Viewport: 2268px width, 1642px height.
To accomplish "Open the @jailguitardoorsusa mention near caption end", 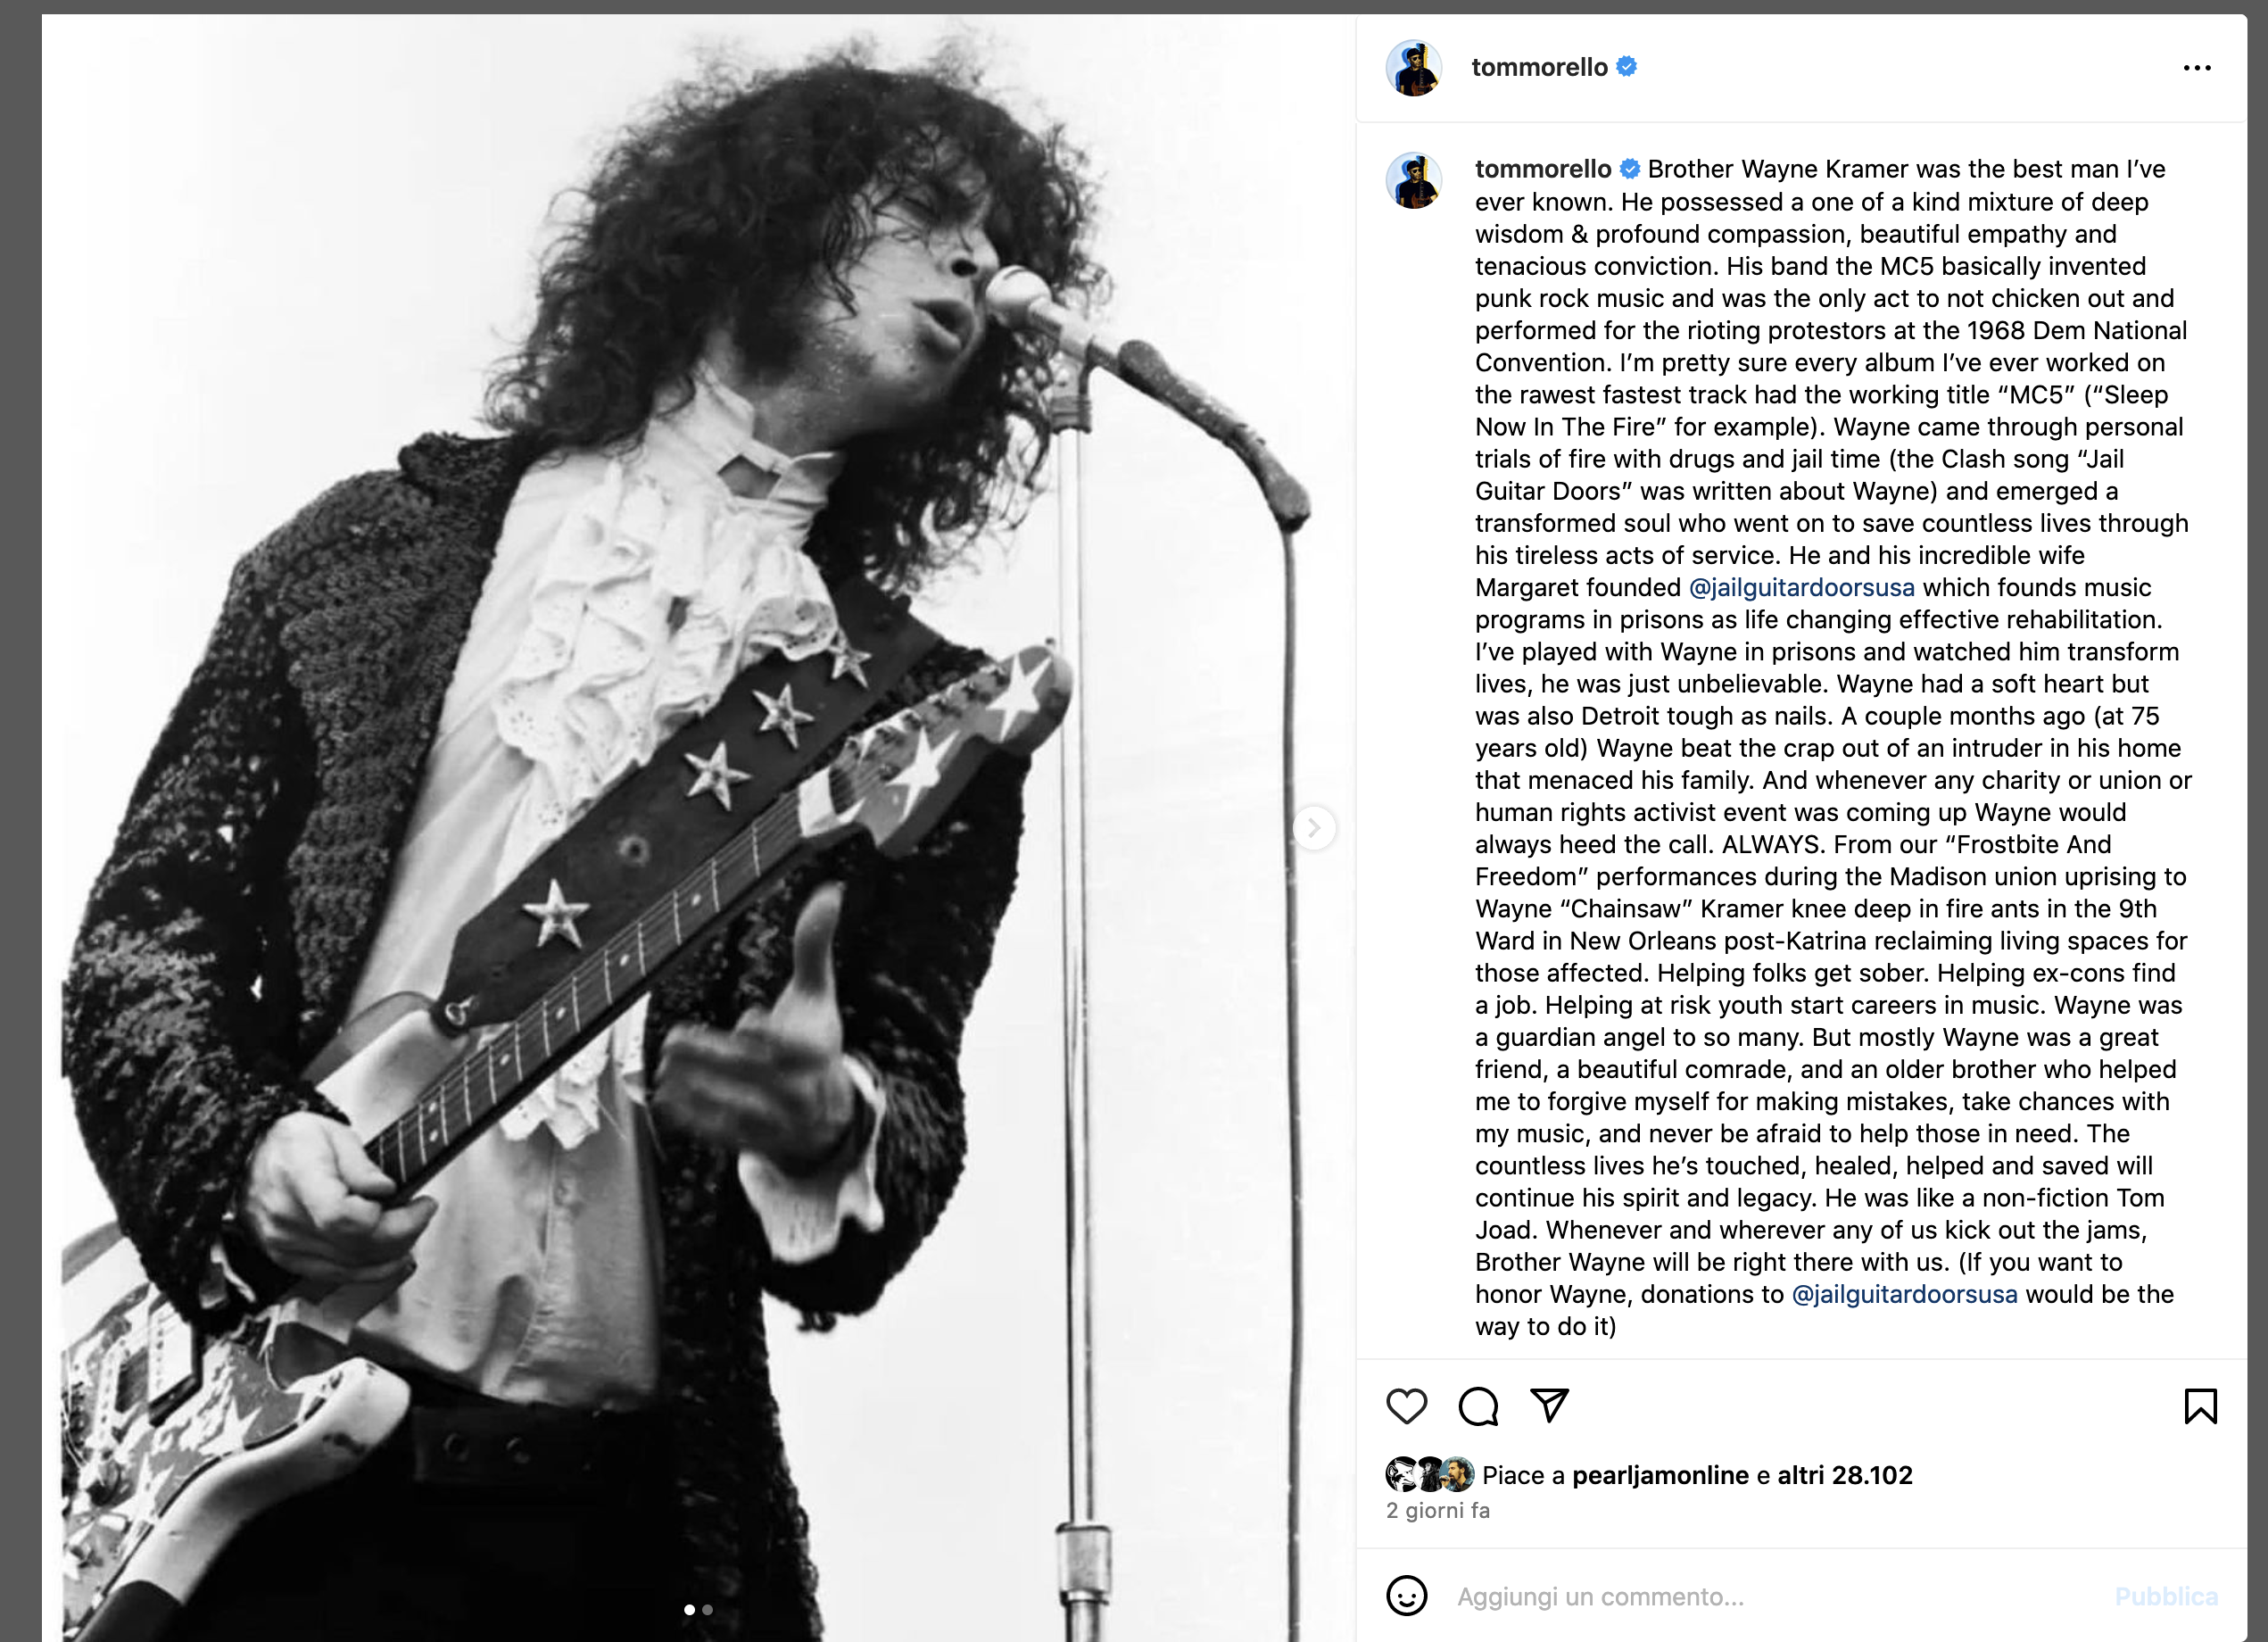I will point(1904,1294).
